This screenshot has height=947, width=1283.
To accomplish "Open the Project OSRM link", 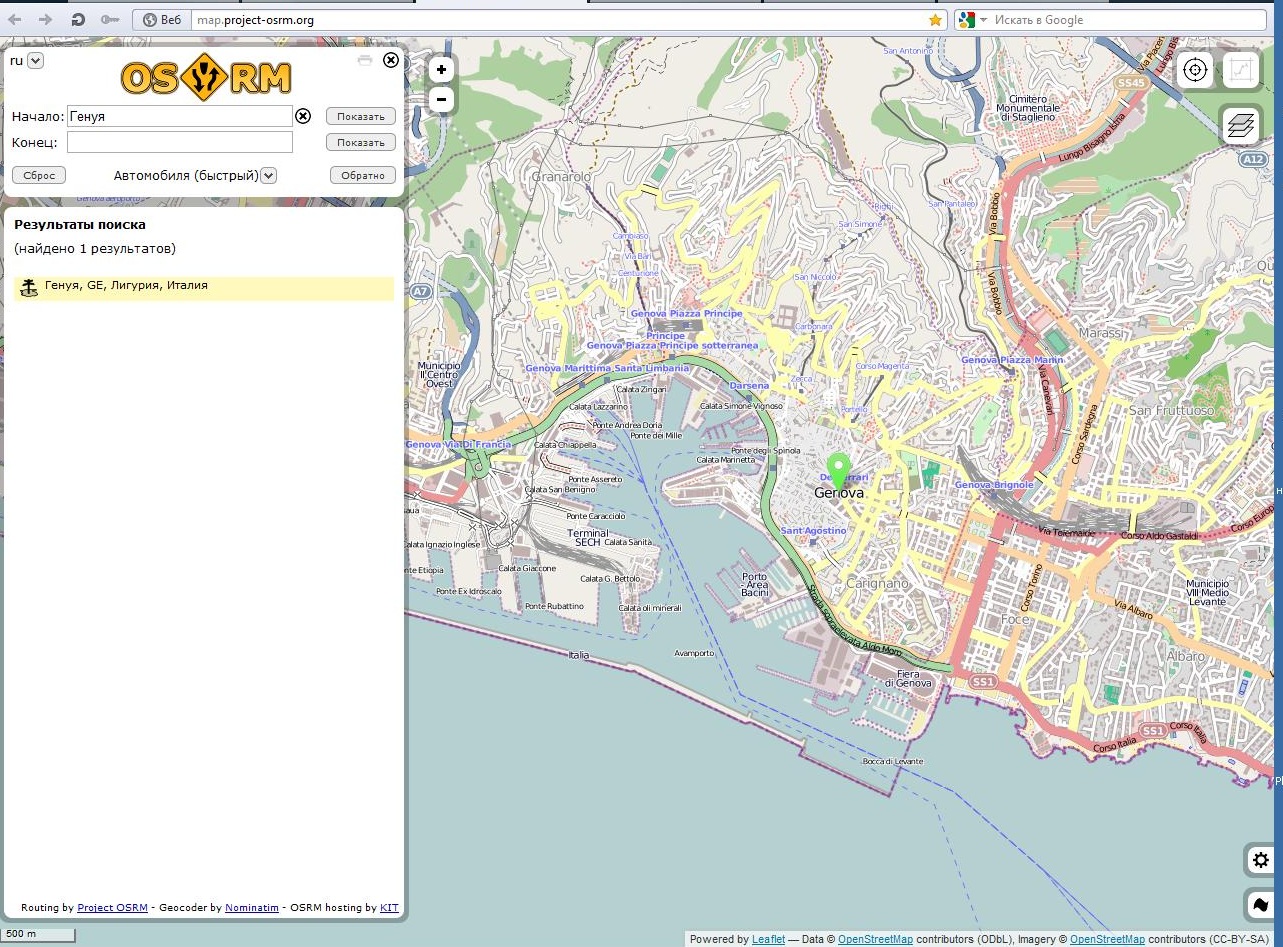I will (x=112, y=908).
